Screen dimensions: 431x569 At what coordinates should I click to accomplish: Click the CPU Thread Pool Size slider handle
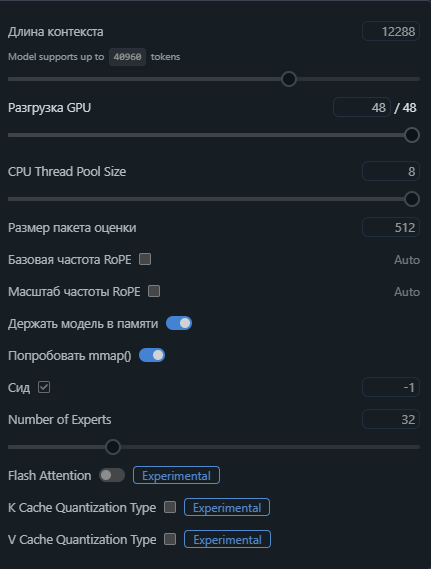click(x=412, y=199)
